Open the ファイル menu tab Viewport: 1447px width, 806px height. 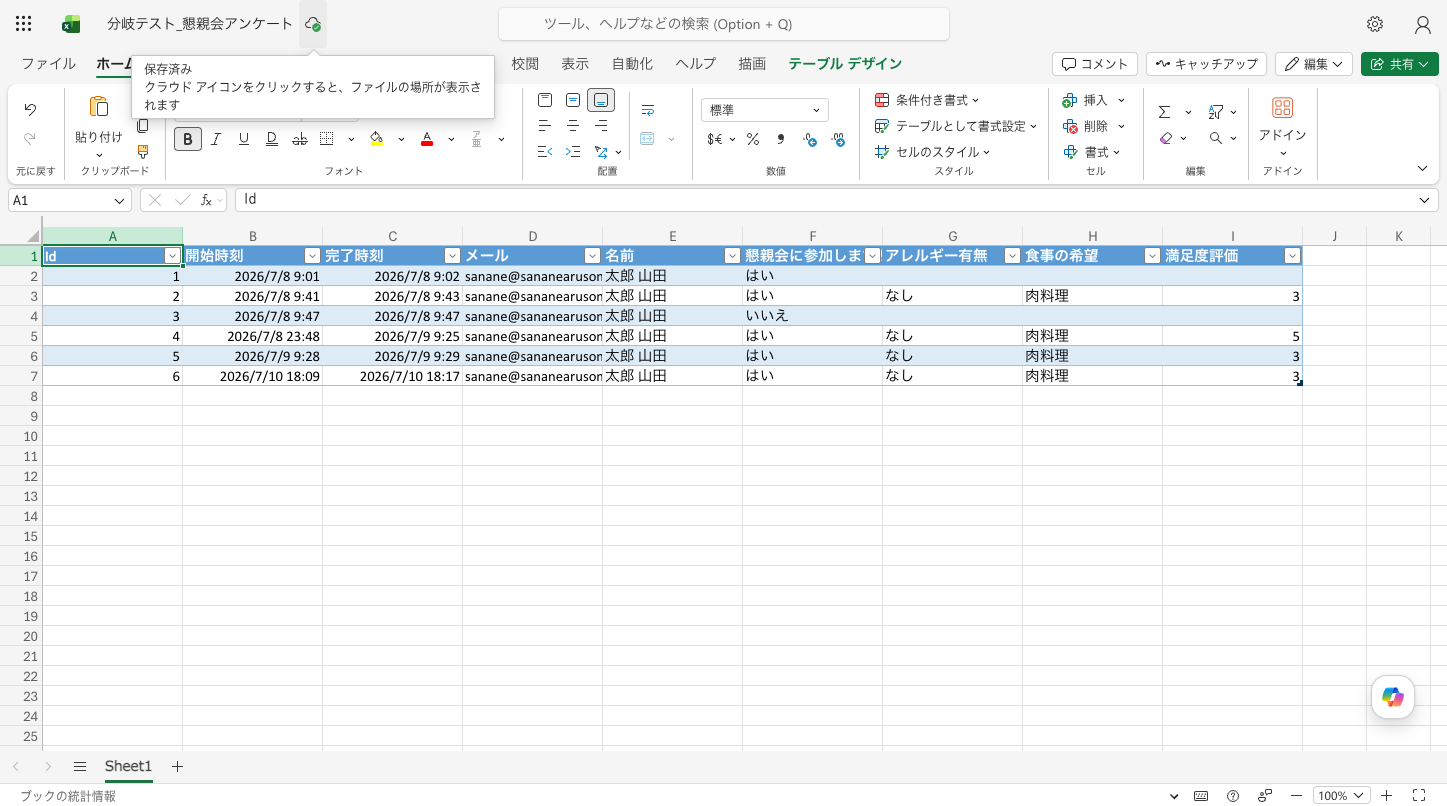point(48,64)
